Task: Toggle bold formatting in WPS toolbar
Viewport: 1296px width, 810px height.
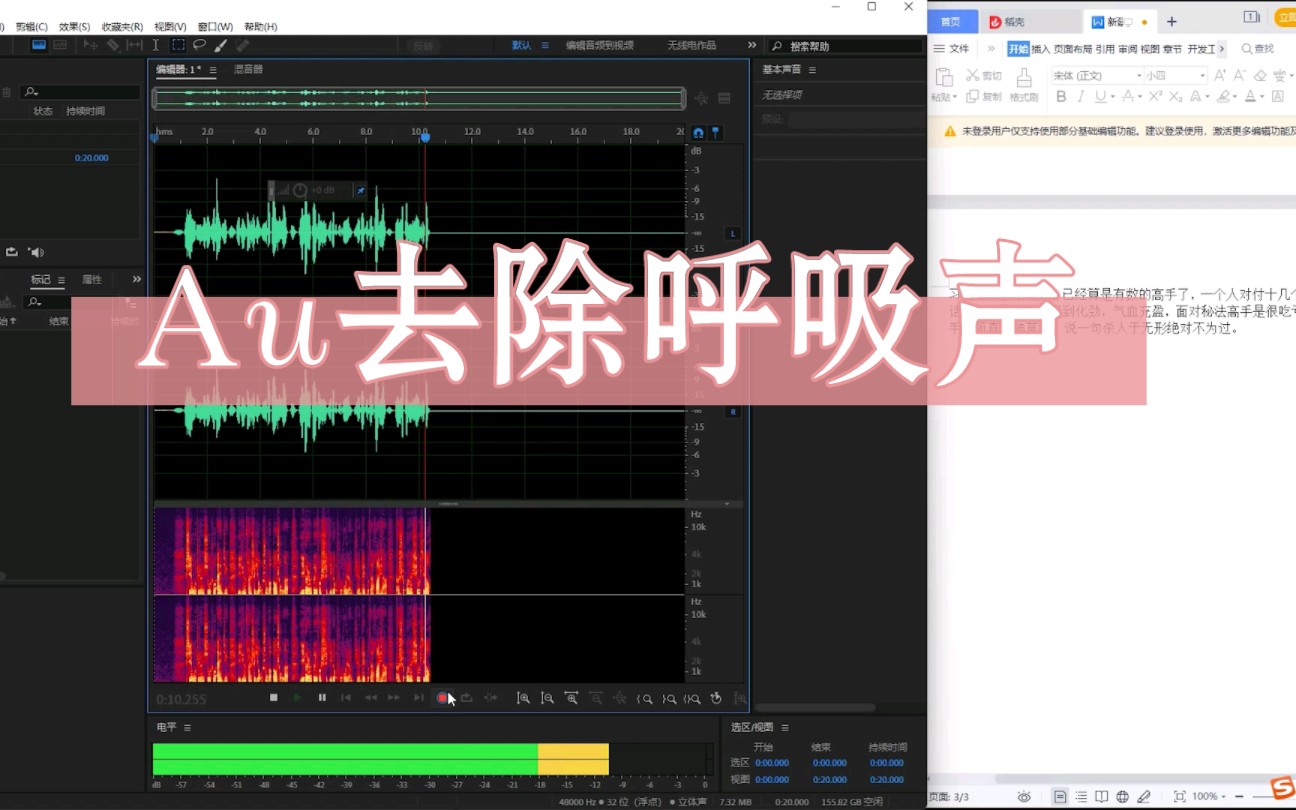Action: coord(1061,96)
